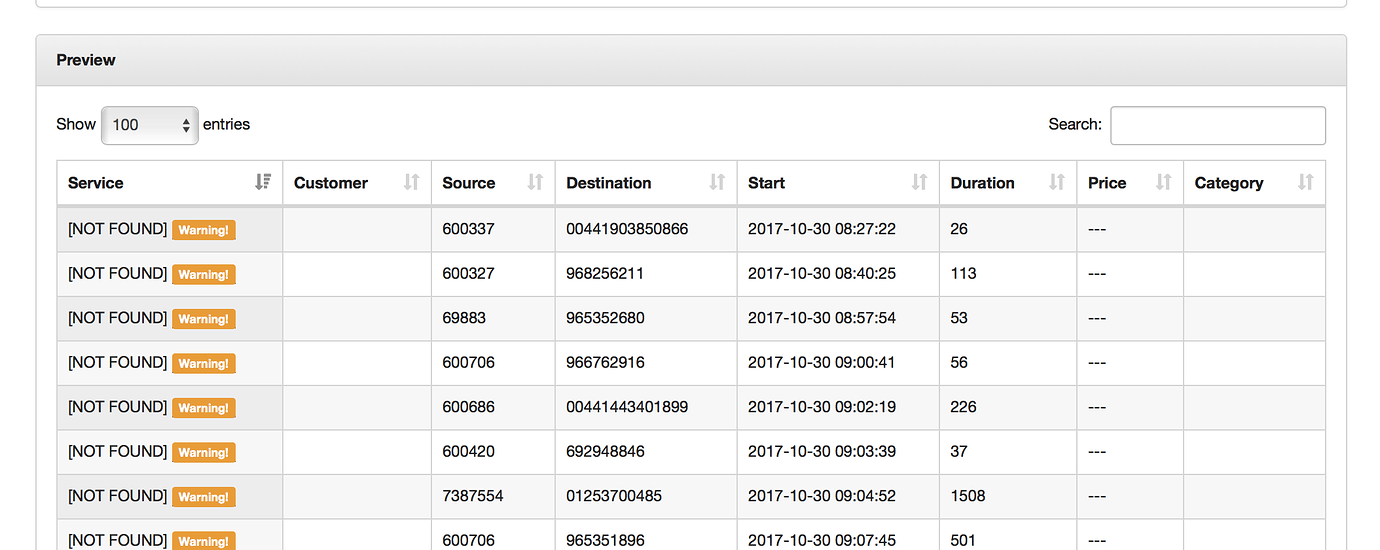Select duration value 37
The height and width of the screenshot is (550, 1380).
click(959, 451)
